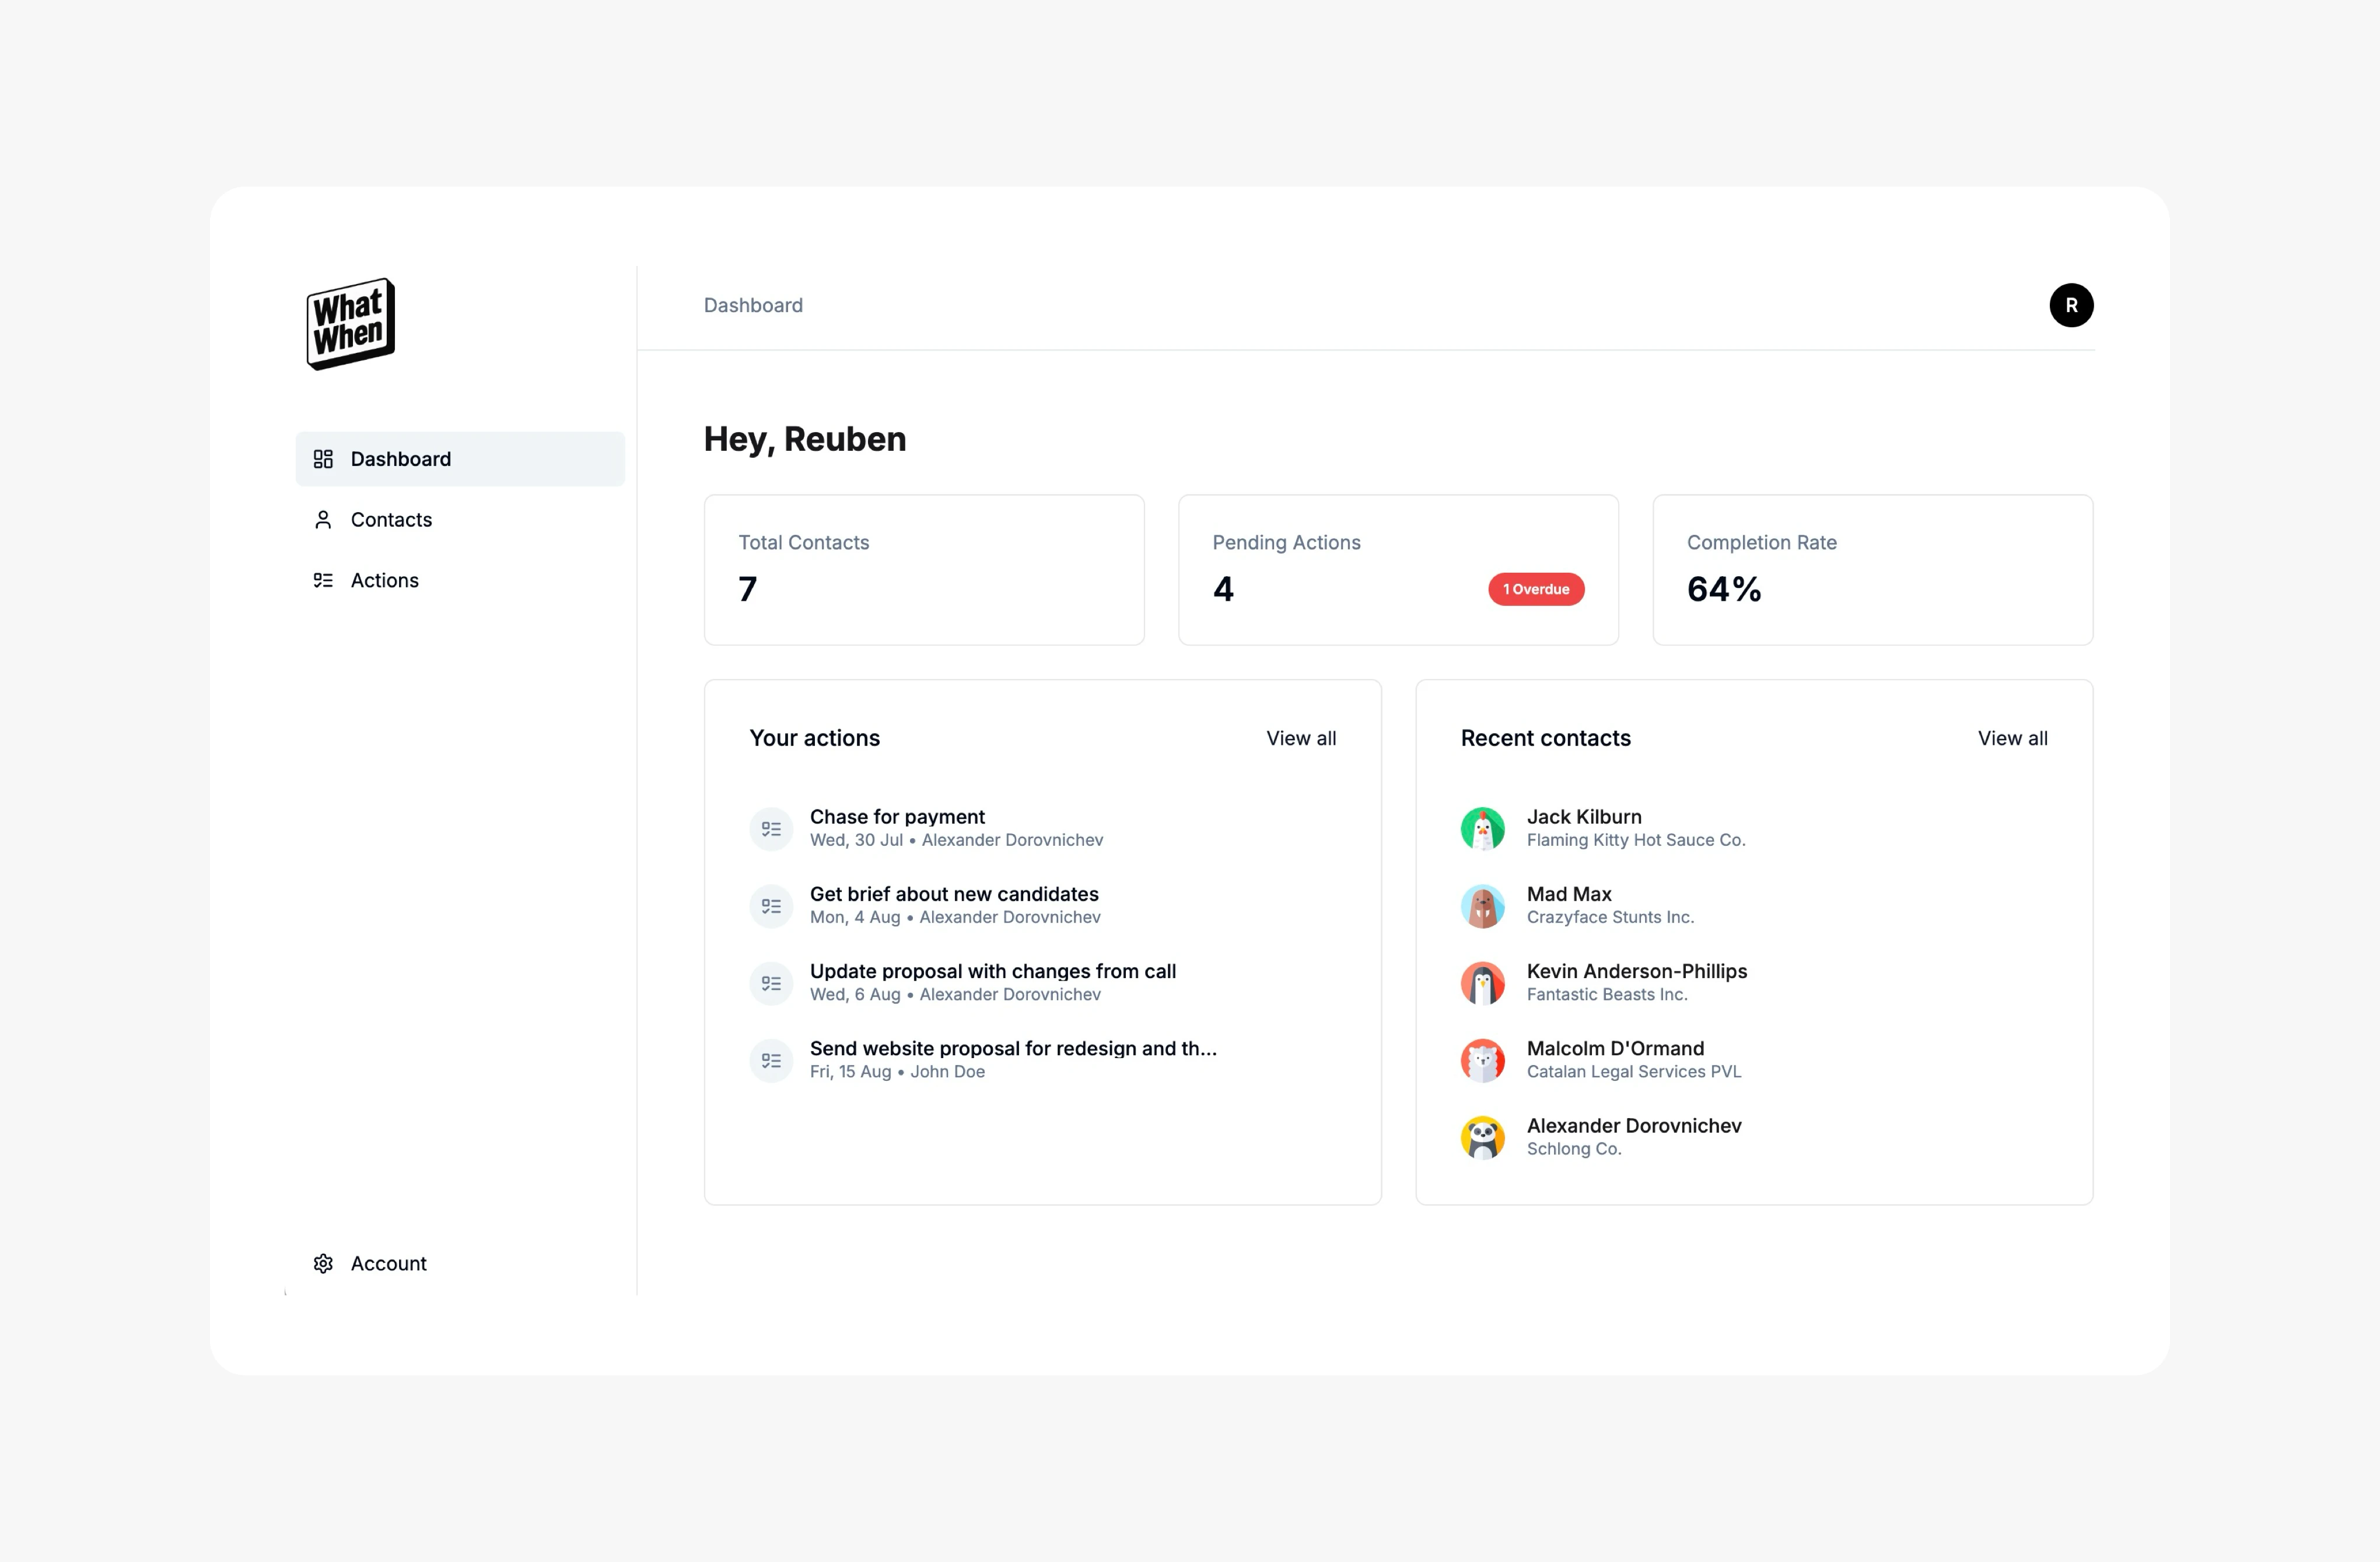
Task: Open Contacts from the sidebar
Action: (x=391, y=520)
